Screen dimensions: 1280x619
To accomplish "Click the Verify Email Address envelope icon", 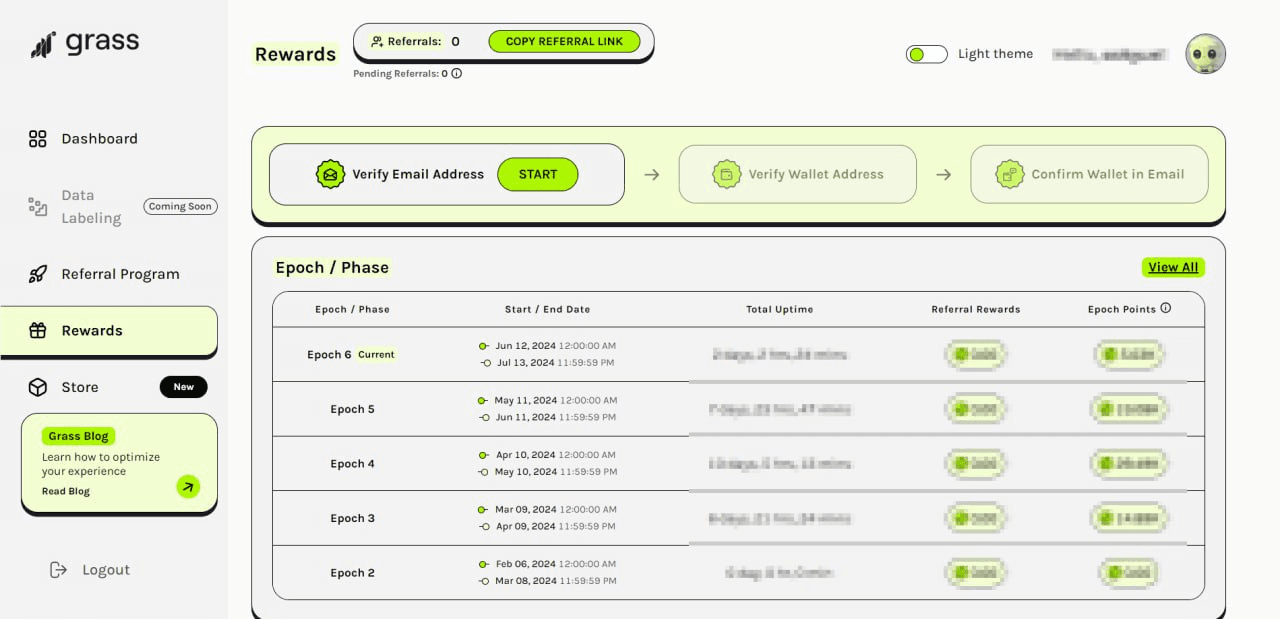I will 330,175.
